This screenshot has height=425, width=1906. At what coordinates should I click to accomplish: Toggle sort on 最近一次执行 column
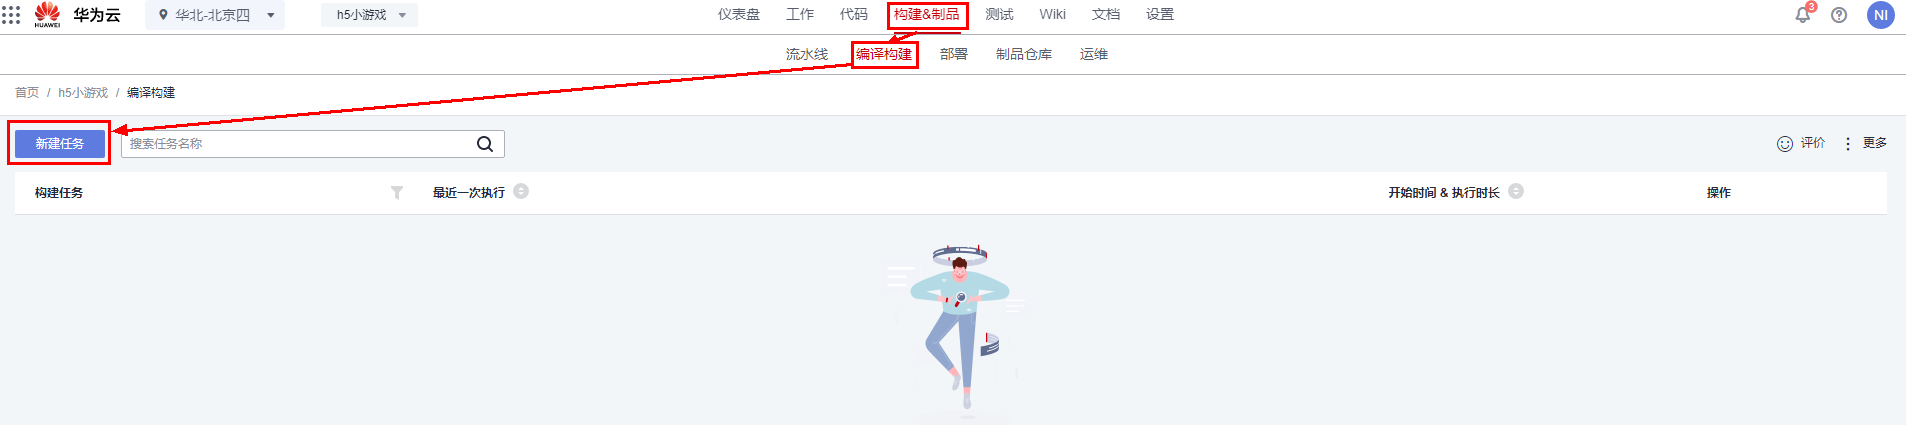click(521, 191)
